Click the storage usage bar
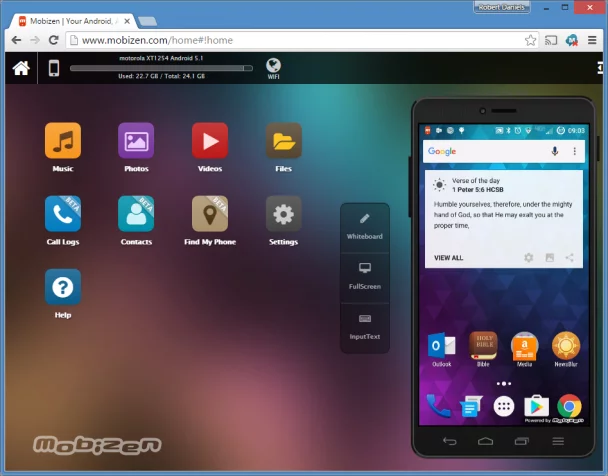The height and width of the screenshot is (476, 608). pos(161,68)
